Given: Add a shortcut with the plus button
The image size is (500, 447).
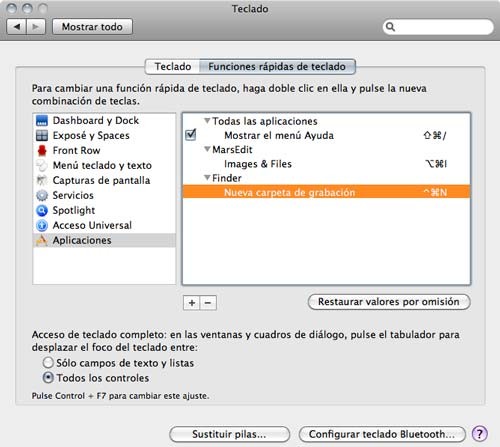Looking at the screenshot, I should pyautogui.click(x=192, y=303).
